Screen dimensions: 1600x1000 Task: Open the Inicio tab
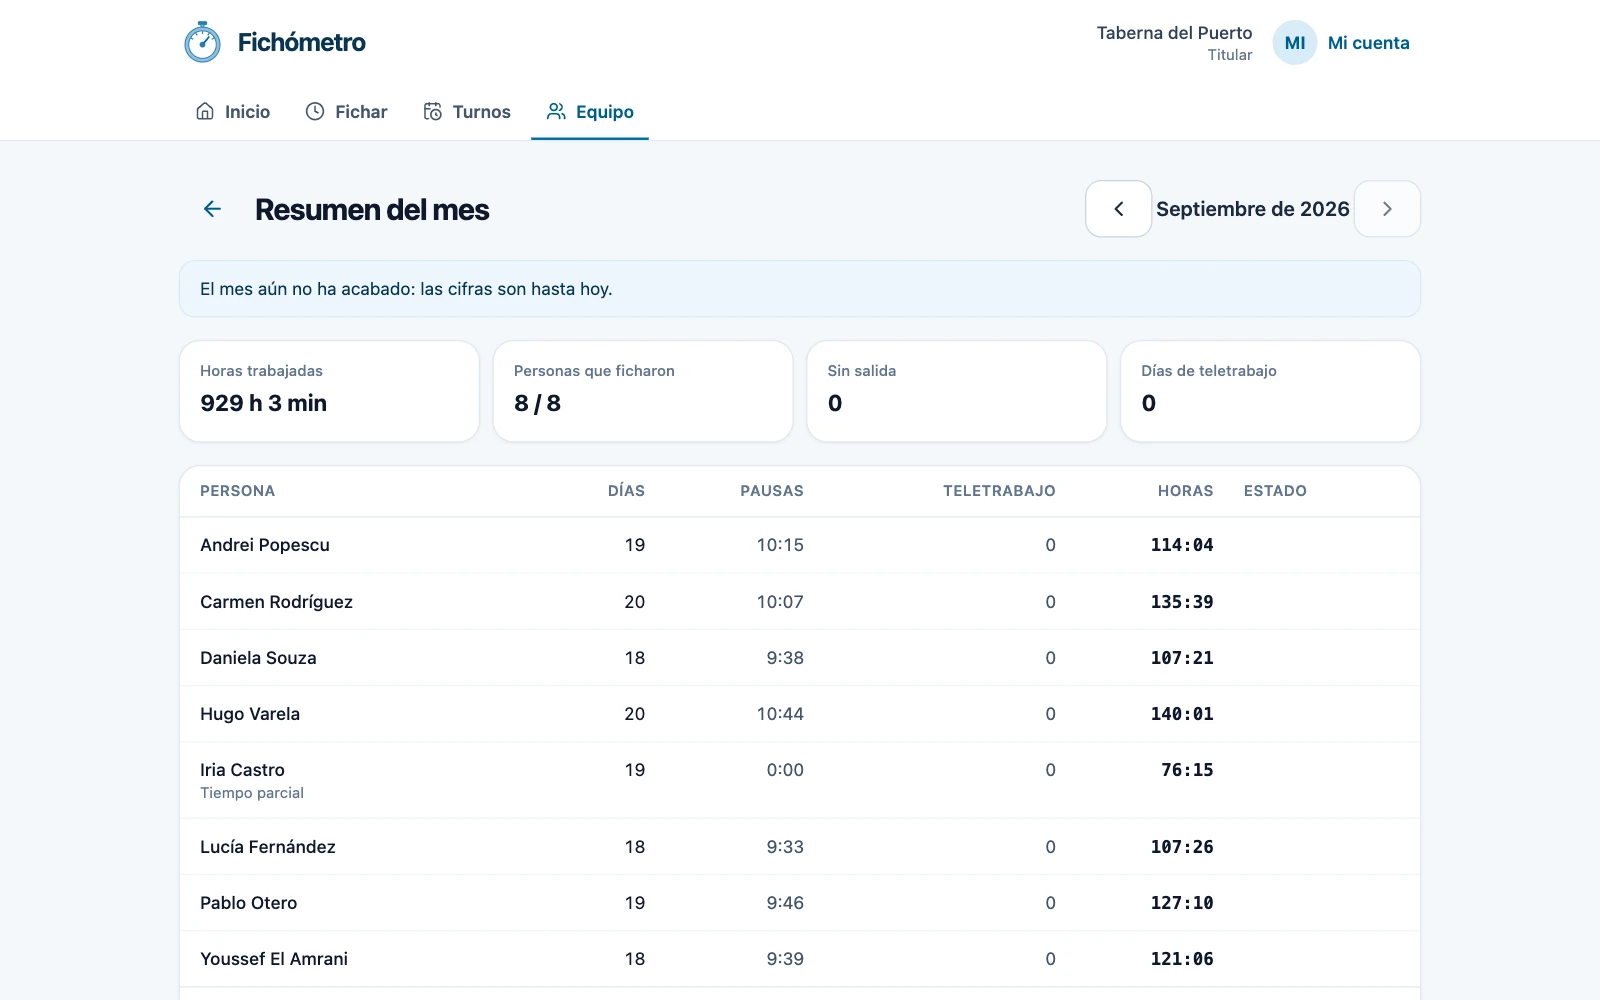click(233, 112)
